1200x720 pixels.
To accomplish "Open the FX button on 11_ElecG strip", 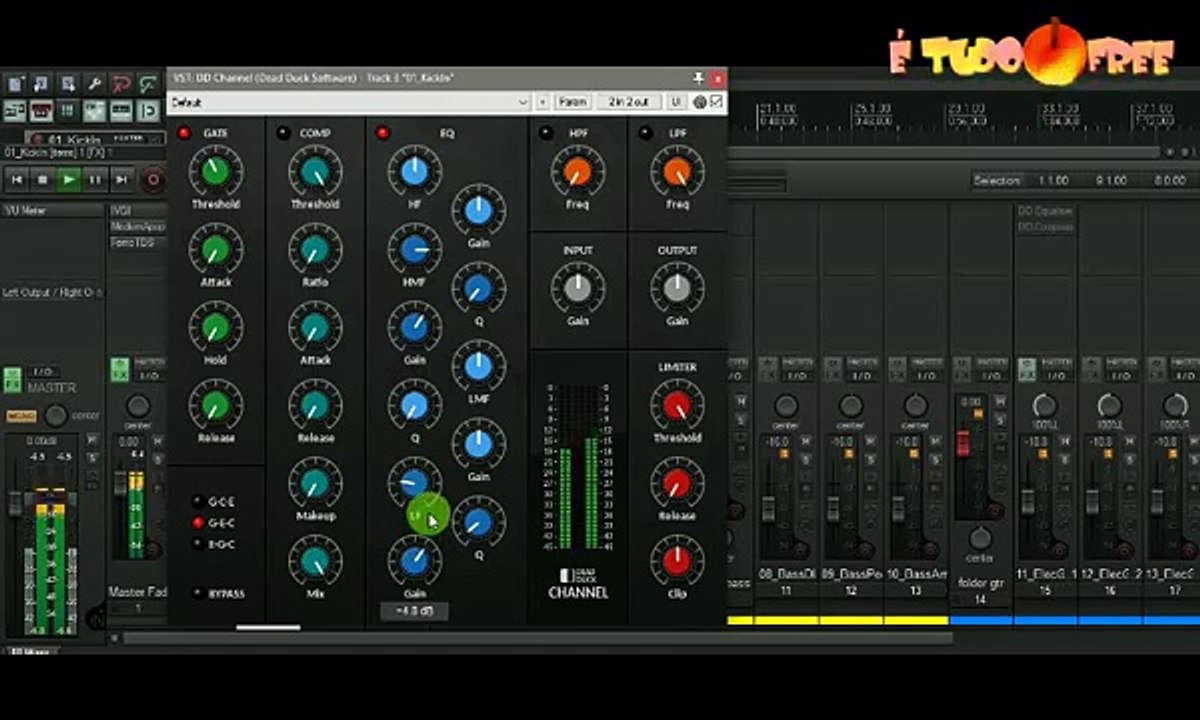I will pos(1027,368).
